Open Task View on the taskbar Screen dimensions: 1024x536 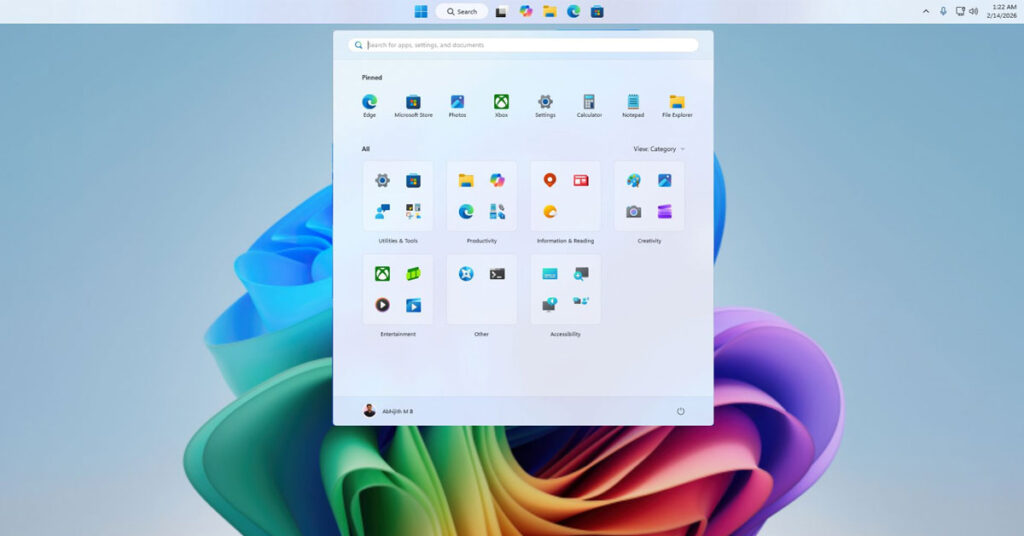(x=502, y=12)
